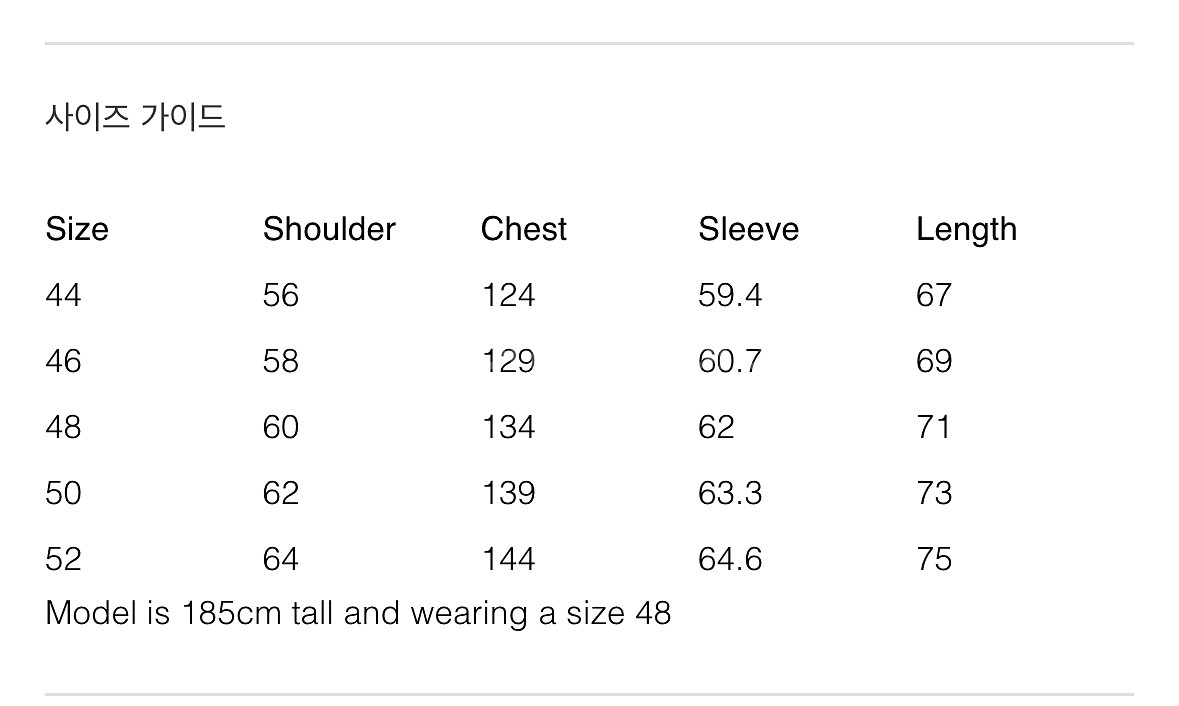This screenshot has width=1179, height=706.
Task: Select size 44 in the Size column
Action: point(63,295)
